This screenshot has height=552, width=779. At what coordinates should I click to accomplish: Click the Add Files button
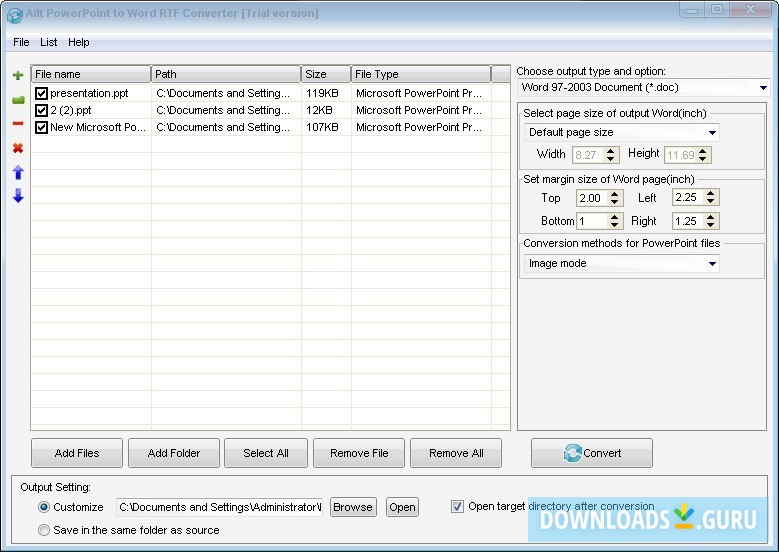click(77, 453)
